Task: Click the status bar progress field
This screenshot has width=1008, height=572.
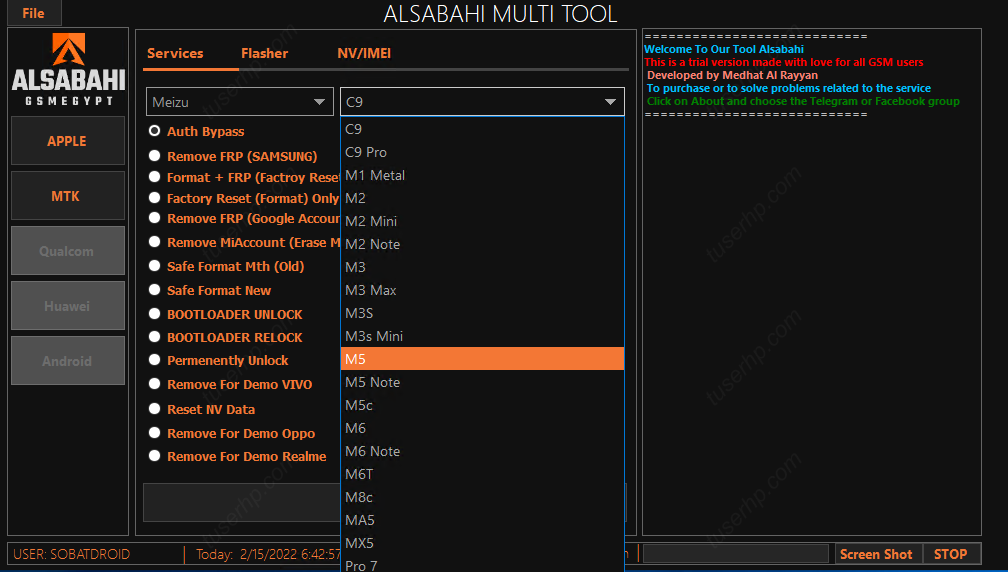Action: click(x=736, y=553)
